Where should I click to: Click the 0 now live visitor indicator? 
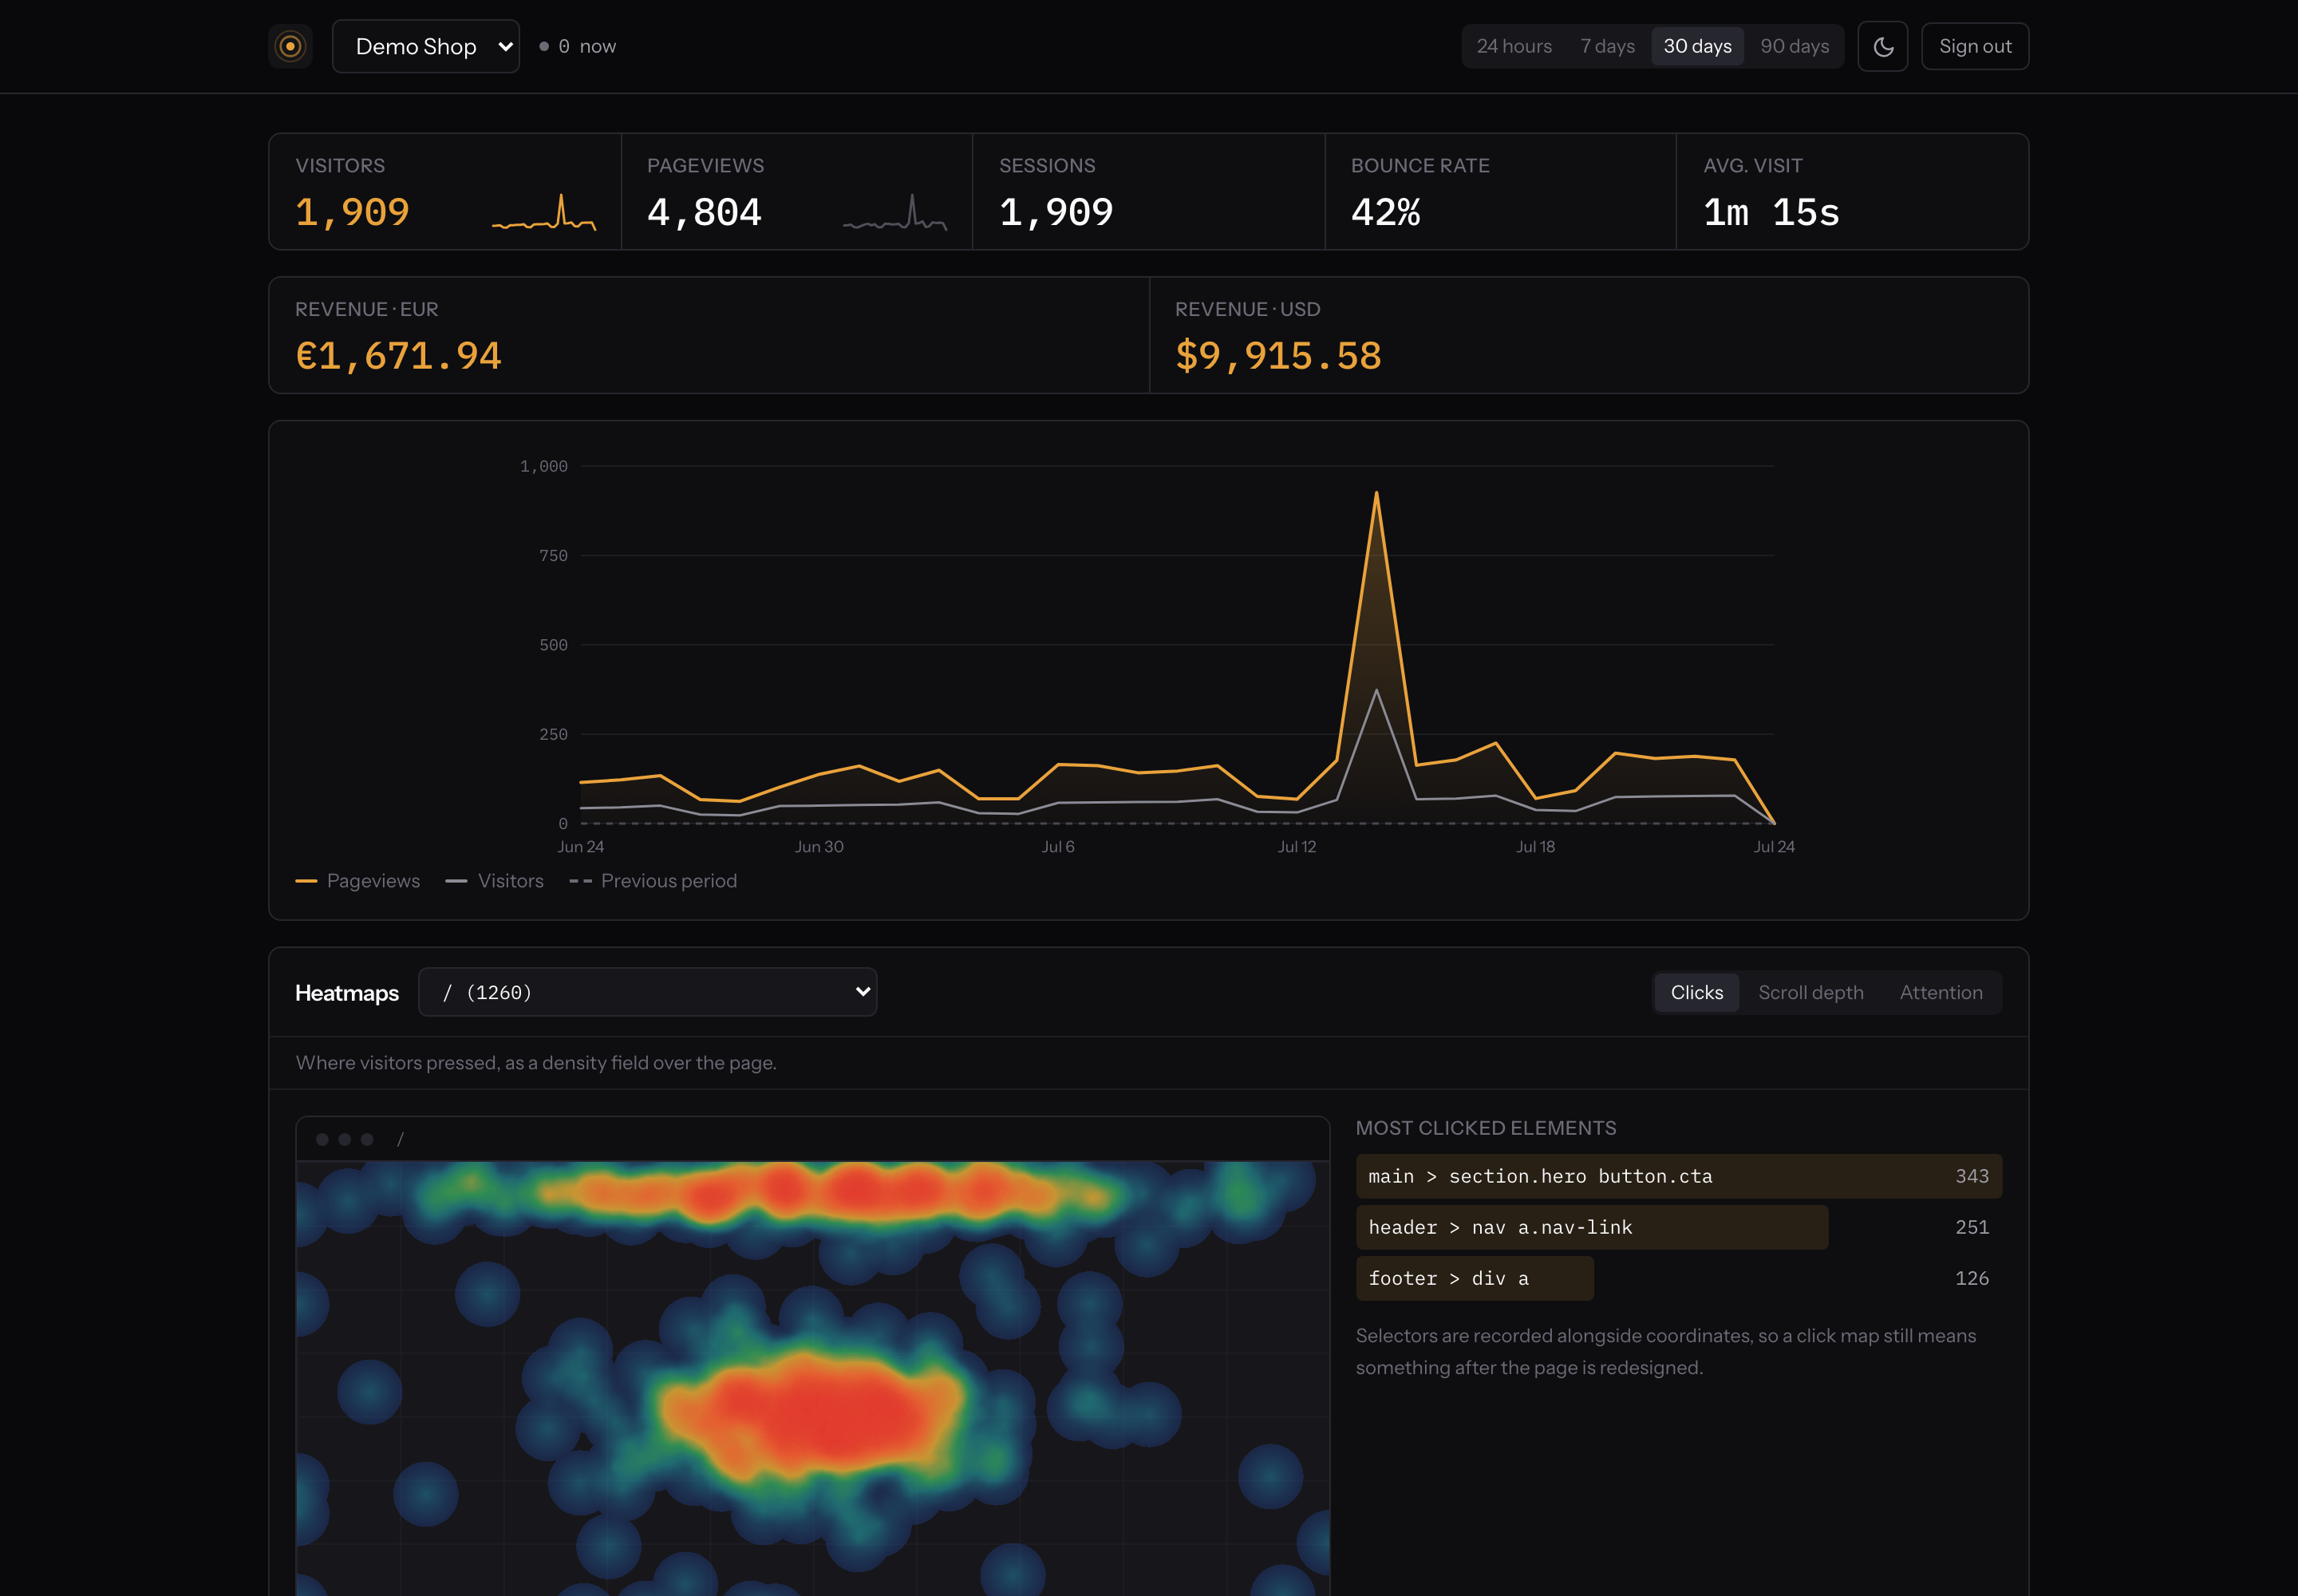pyautogui.click(x=578, y=46)
